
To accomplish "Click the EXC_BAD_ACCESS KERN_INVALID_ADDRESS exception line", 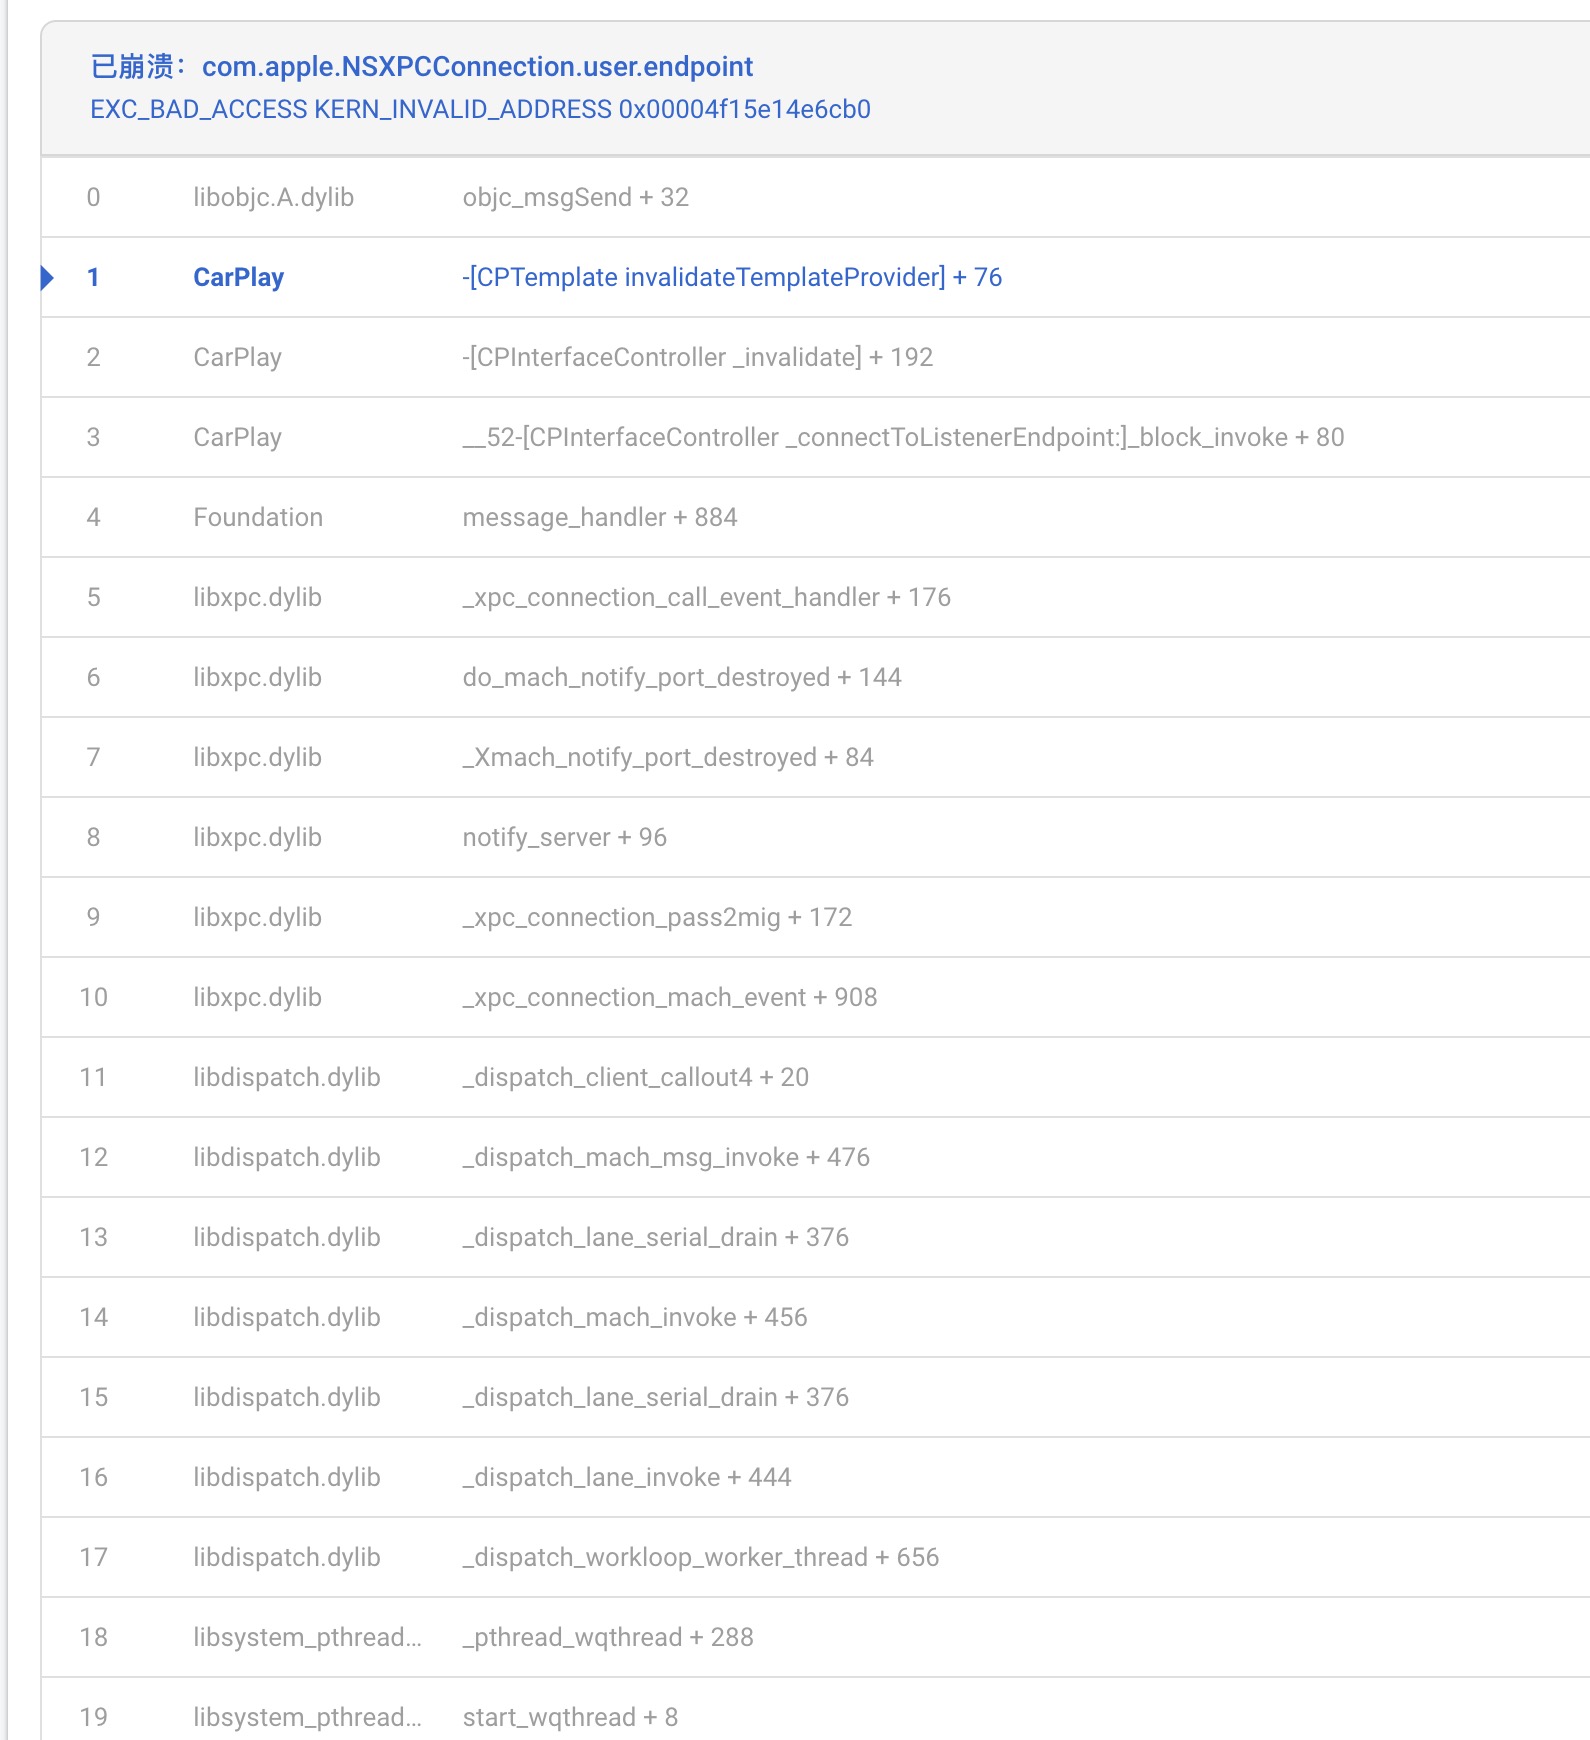I will tap(480, 109).
